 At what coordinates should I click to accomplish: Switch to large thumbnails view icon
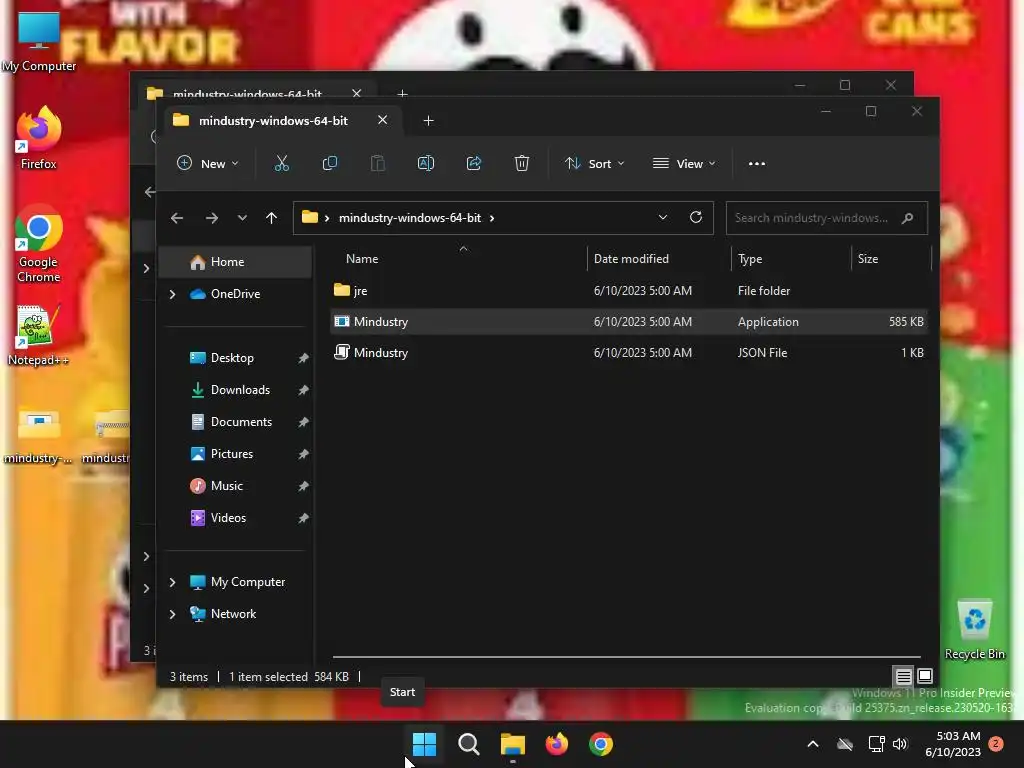point(925,676)
